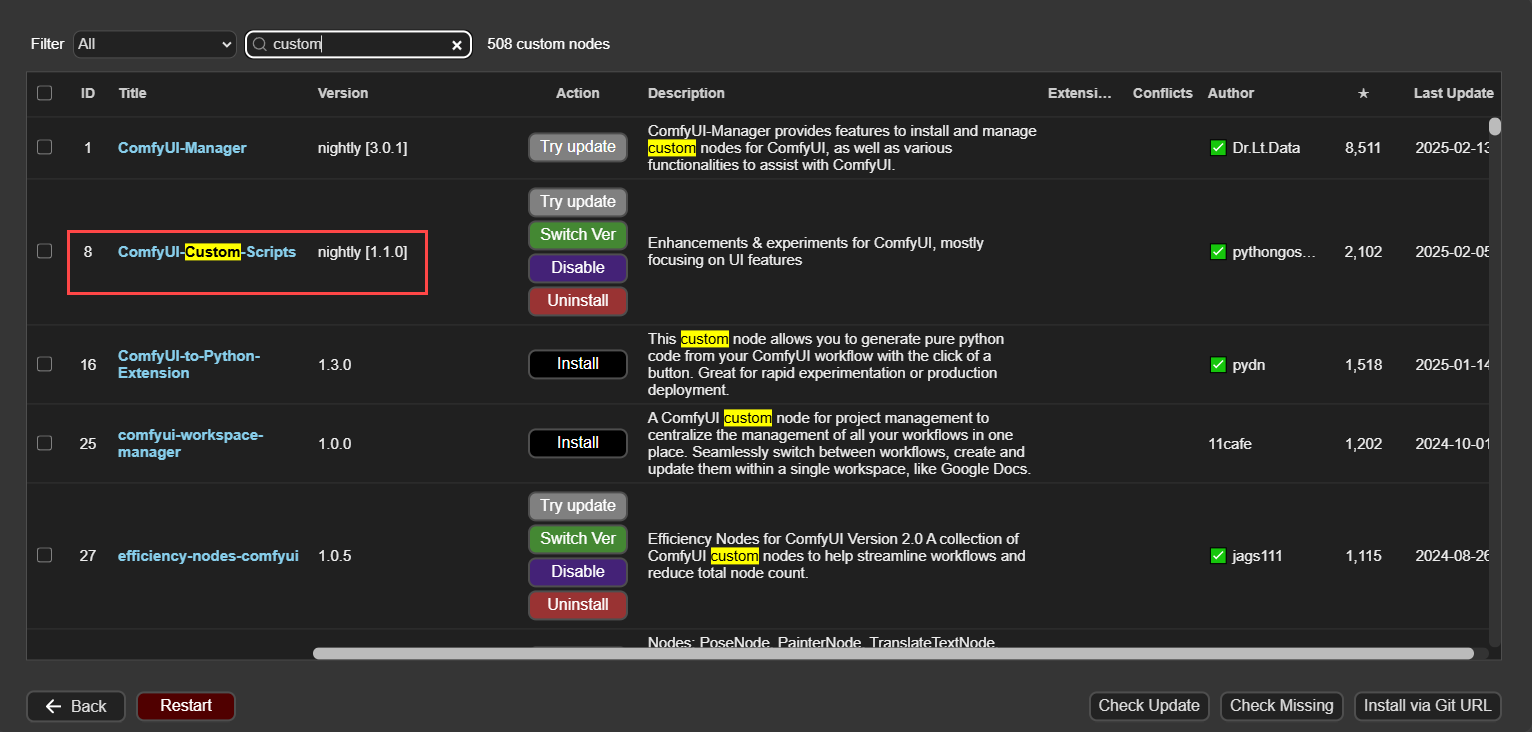The image size is (1532, 732).
Task: Install the ComfyUI-to-Python-Extension node
Action: 578,364
